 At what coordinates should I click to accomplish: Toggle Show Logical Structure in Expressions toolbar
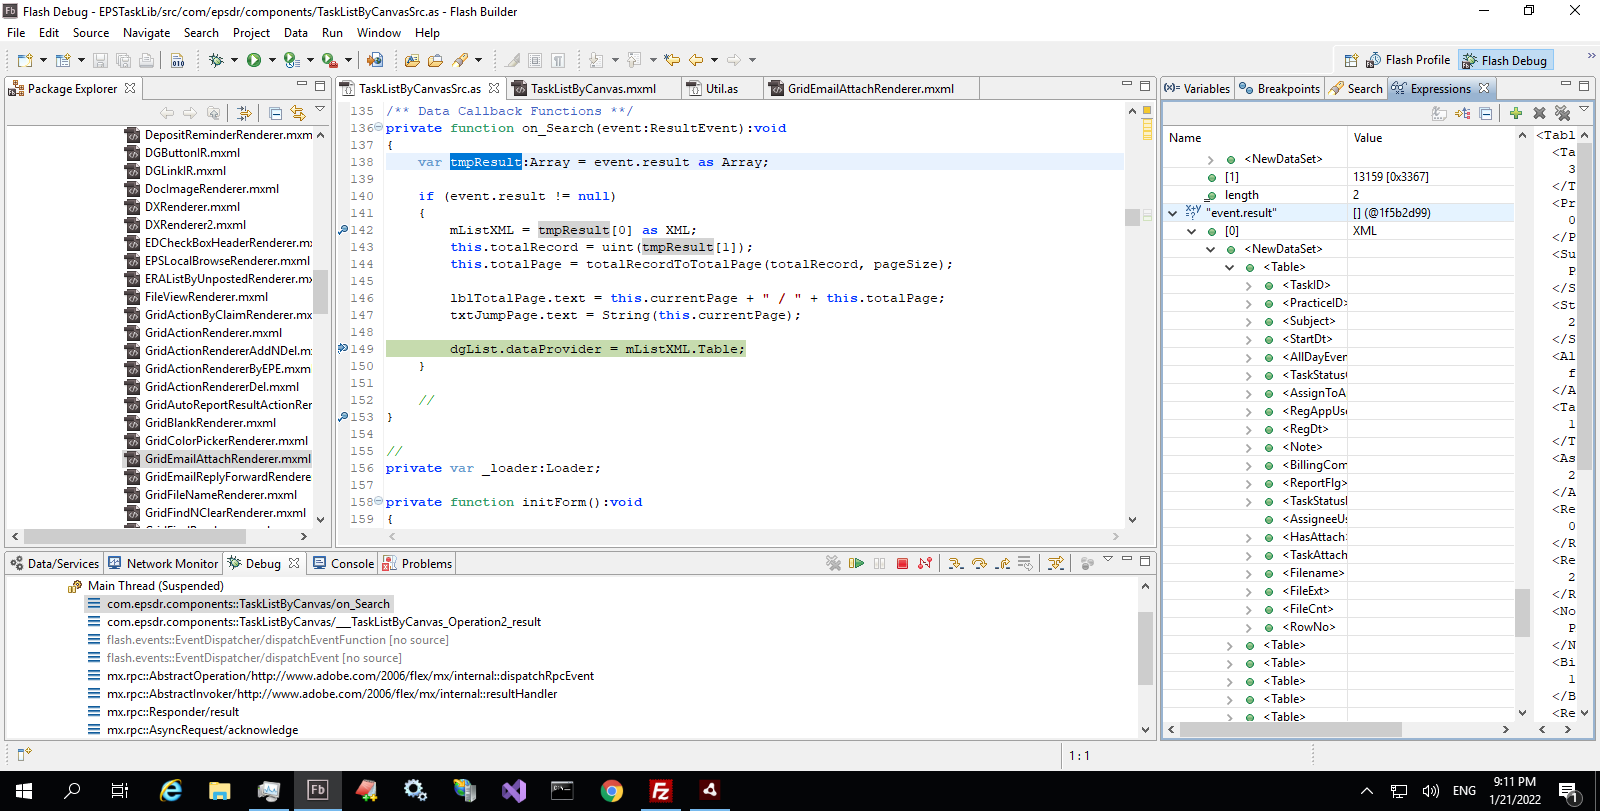point(1463,113)
